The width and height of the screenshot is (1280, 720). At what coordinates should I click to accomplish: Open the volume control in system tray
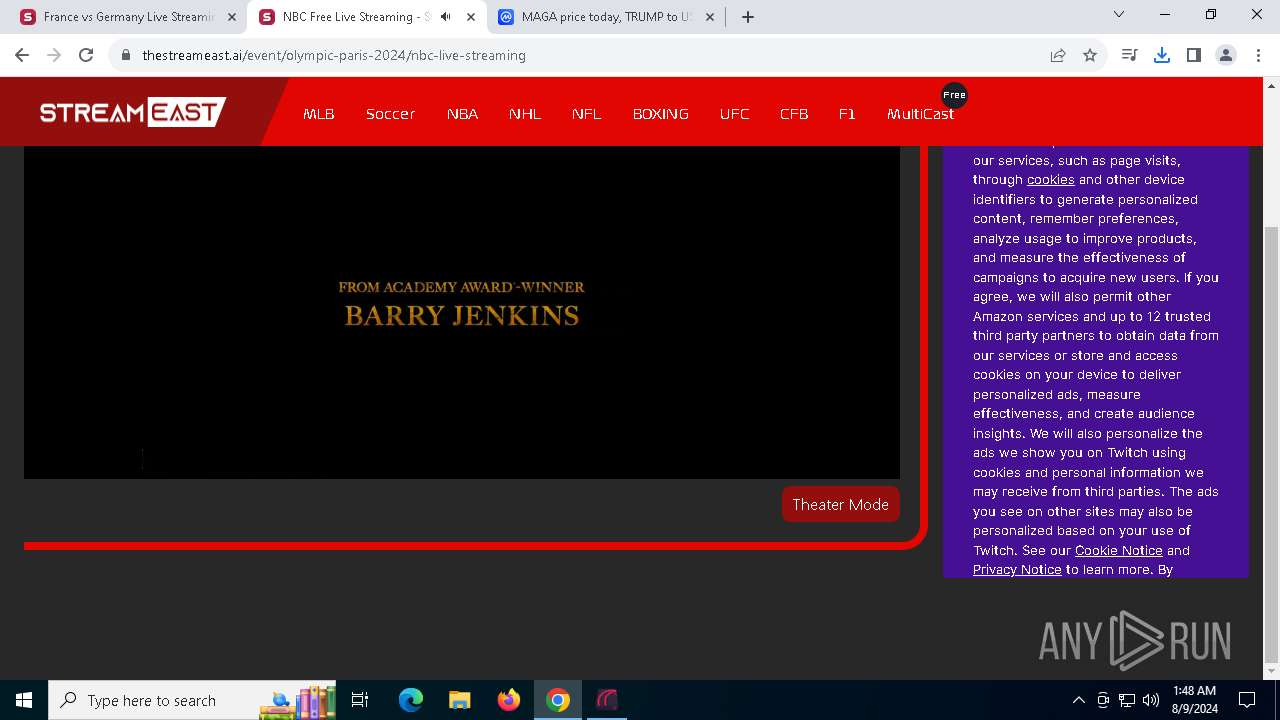1151,700
